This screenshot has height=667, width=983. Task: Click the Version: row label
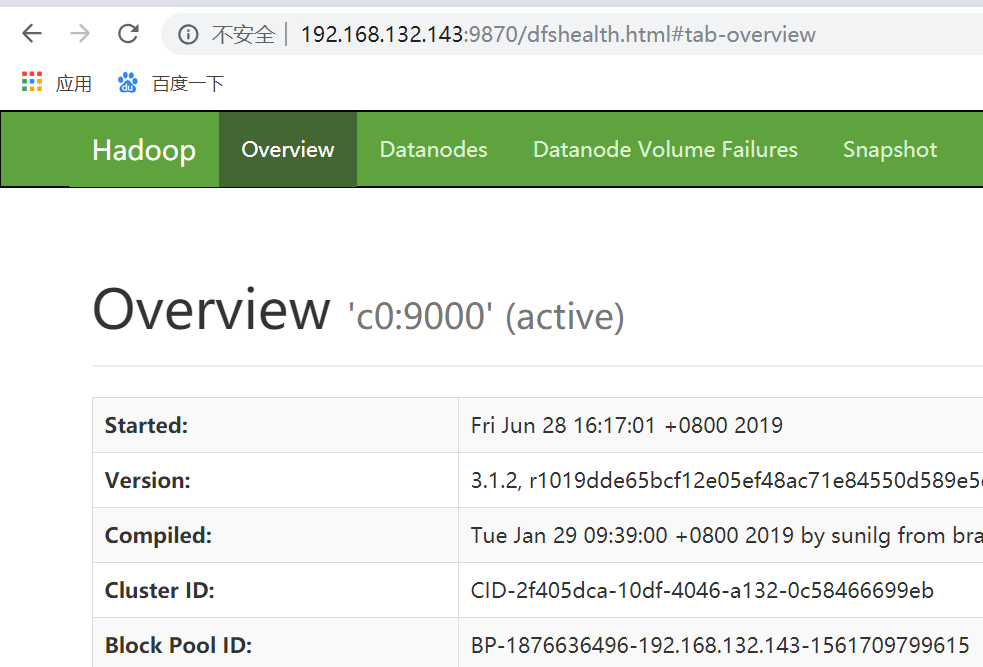[147, 480]
